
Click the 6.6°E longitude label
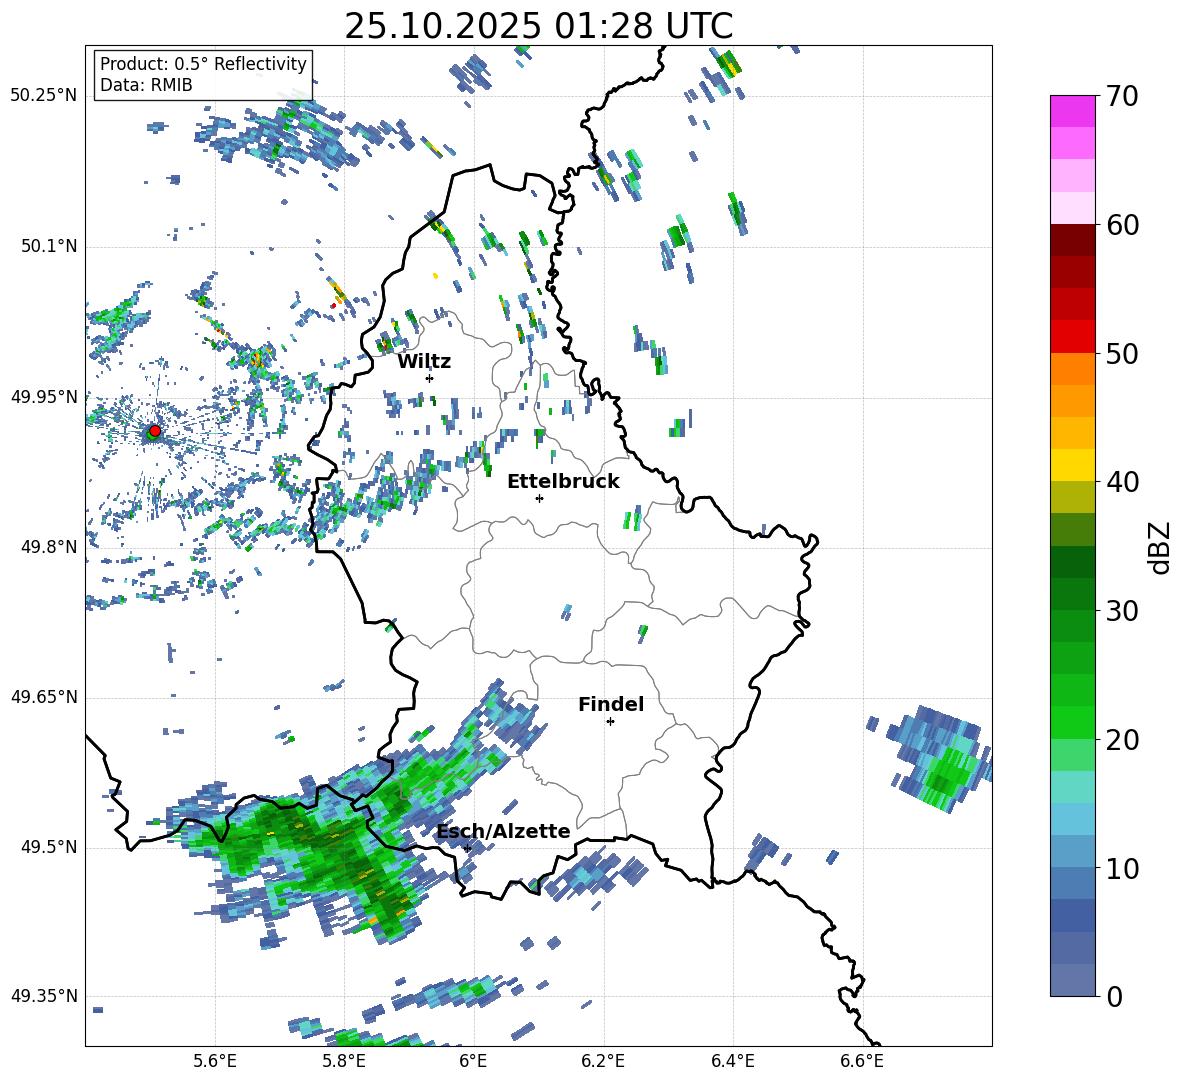pos(862,1061)
